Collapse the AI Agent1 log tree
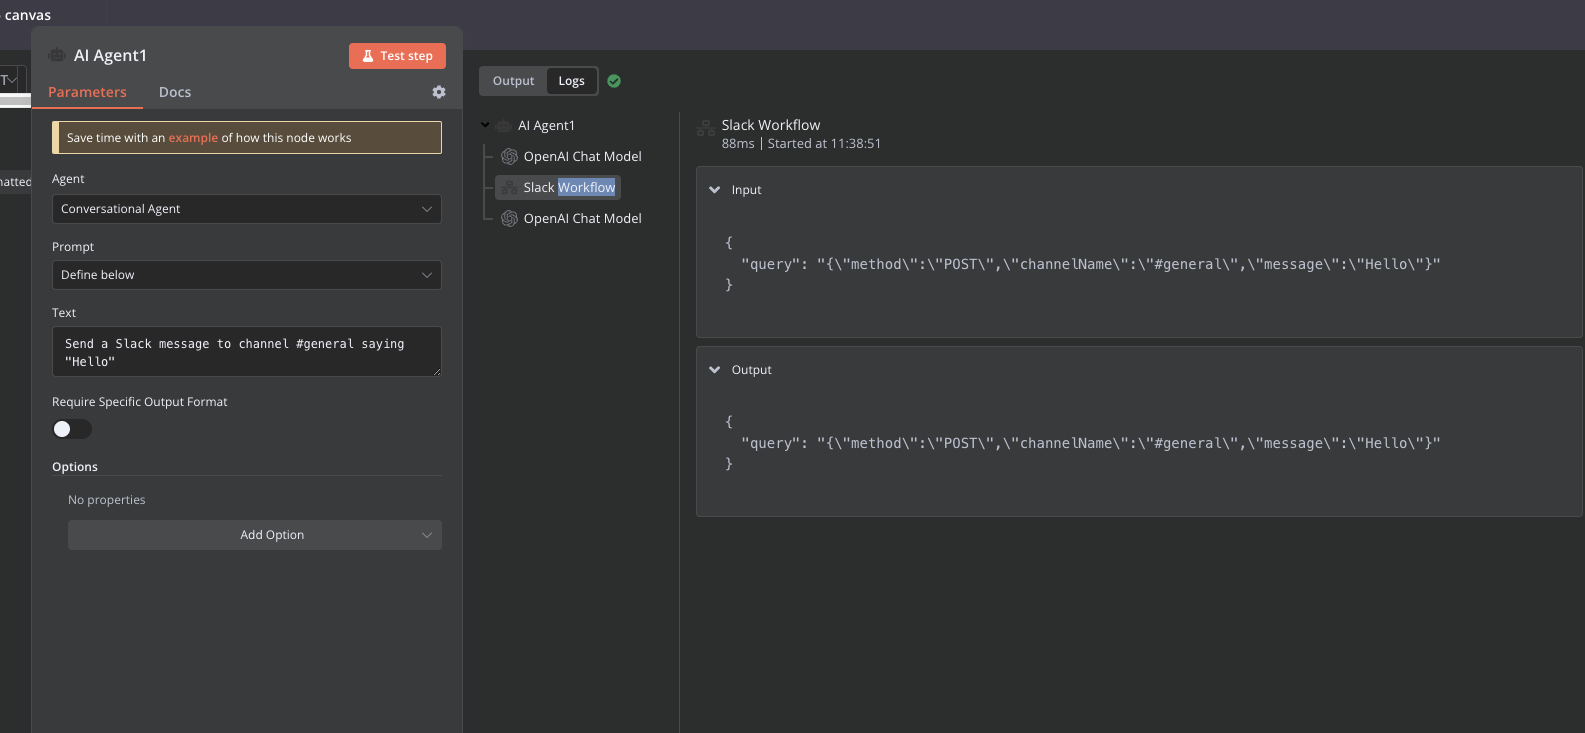This screenshot has height=733, width=1585. pos(485,125)
